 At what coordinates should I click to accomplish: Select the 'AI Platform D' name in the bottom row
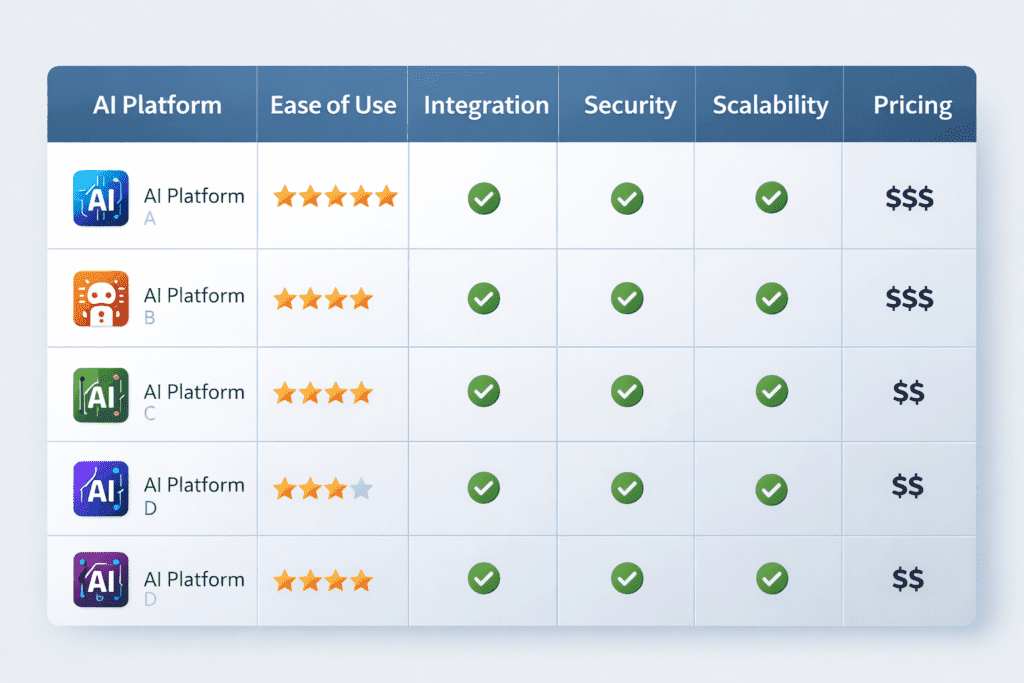tap(194, 588)
